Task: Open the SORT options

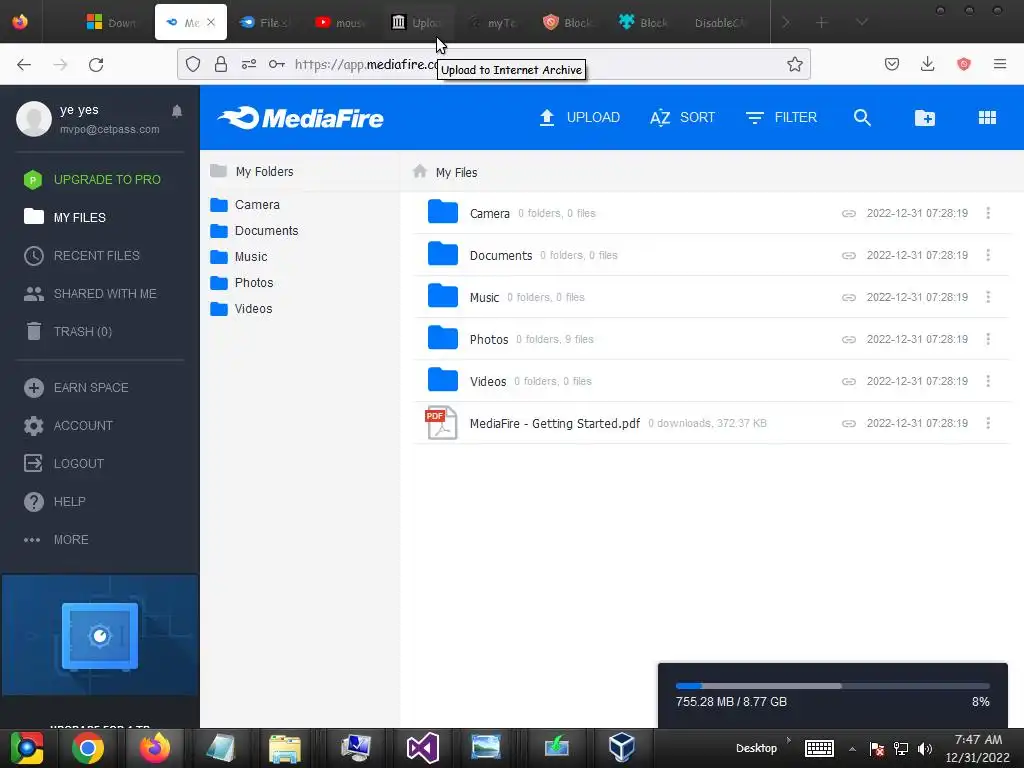Action: pyautogui.click(x=682, y=118)
